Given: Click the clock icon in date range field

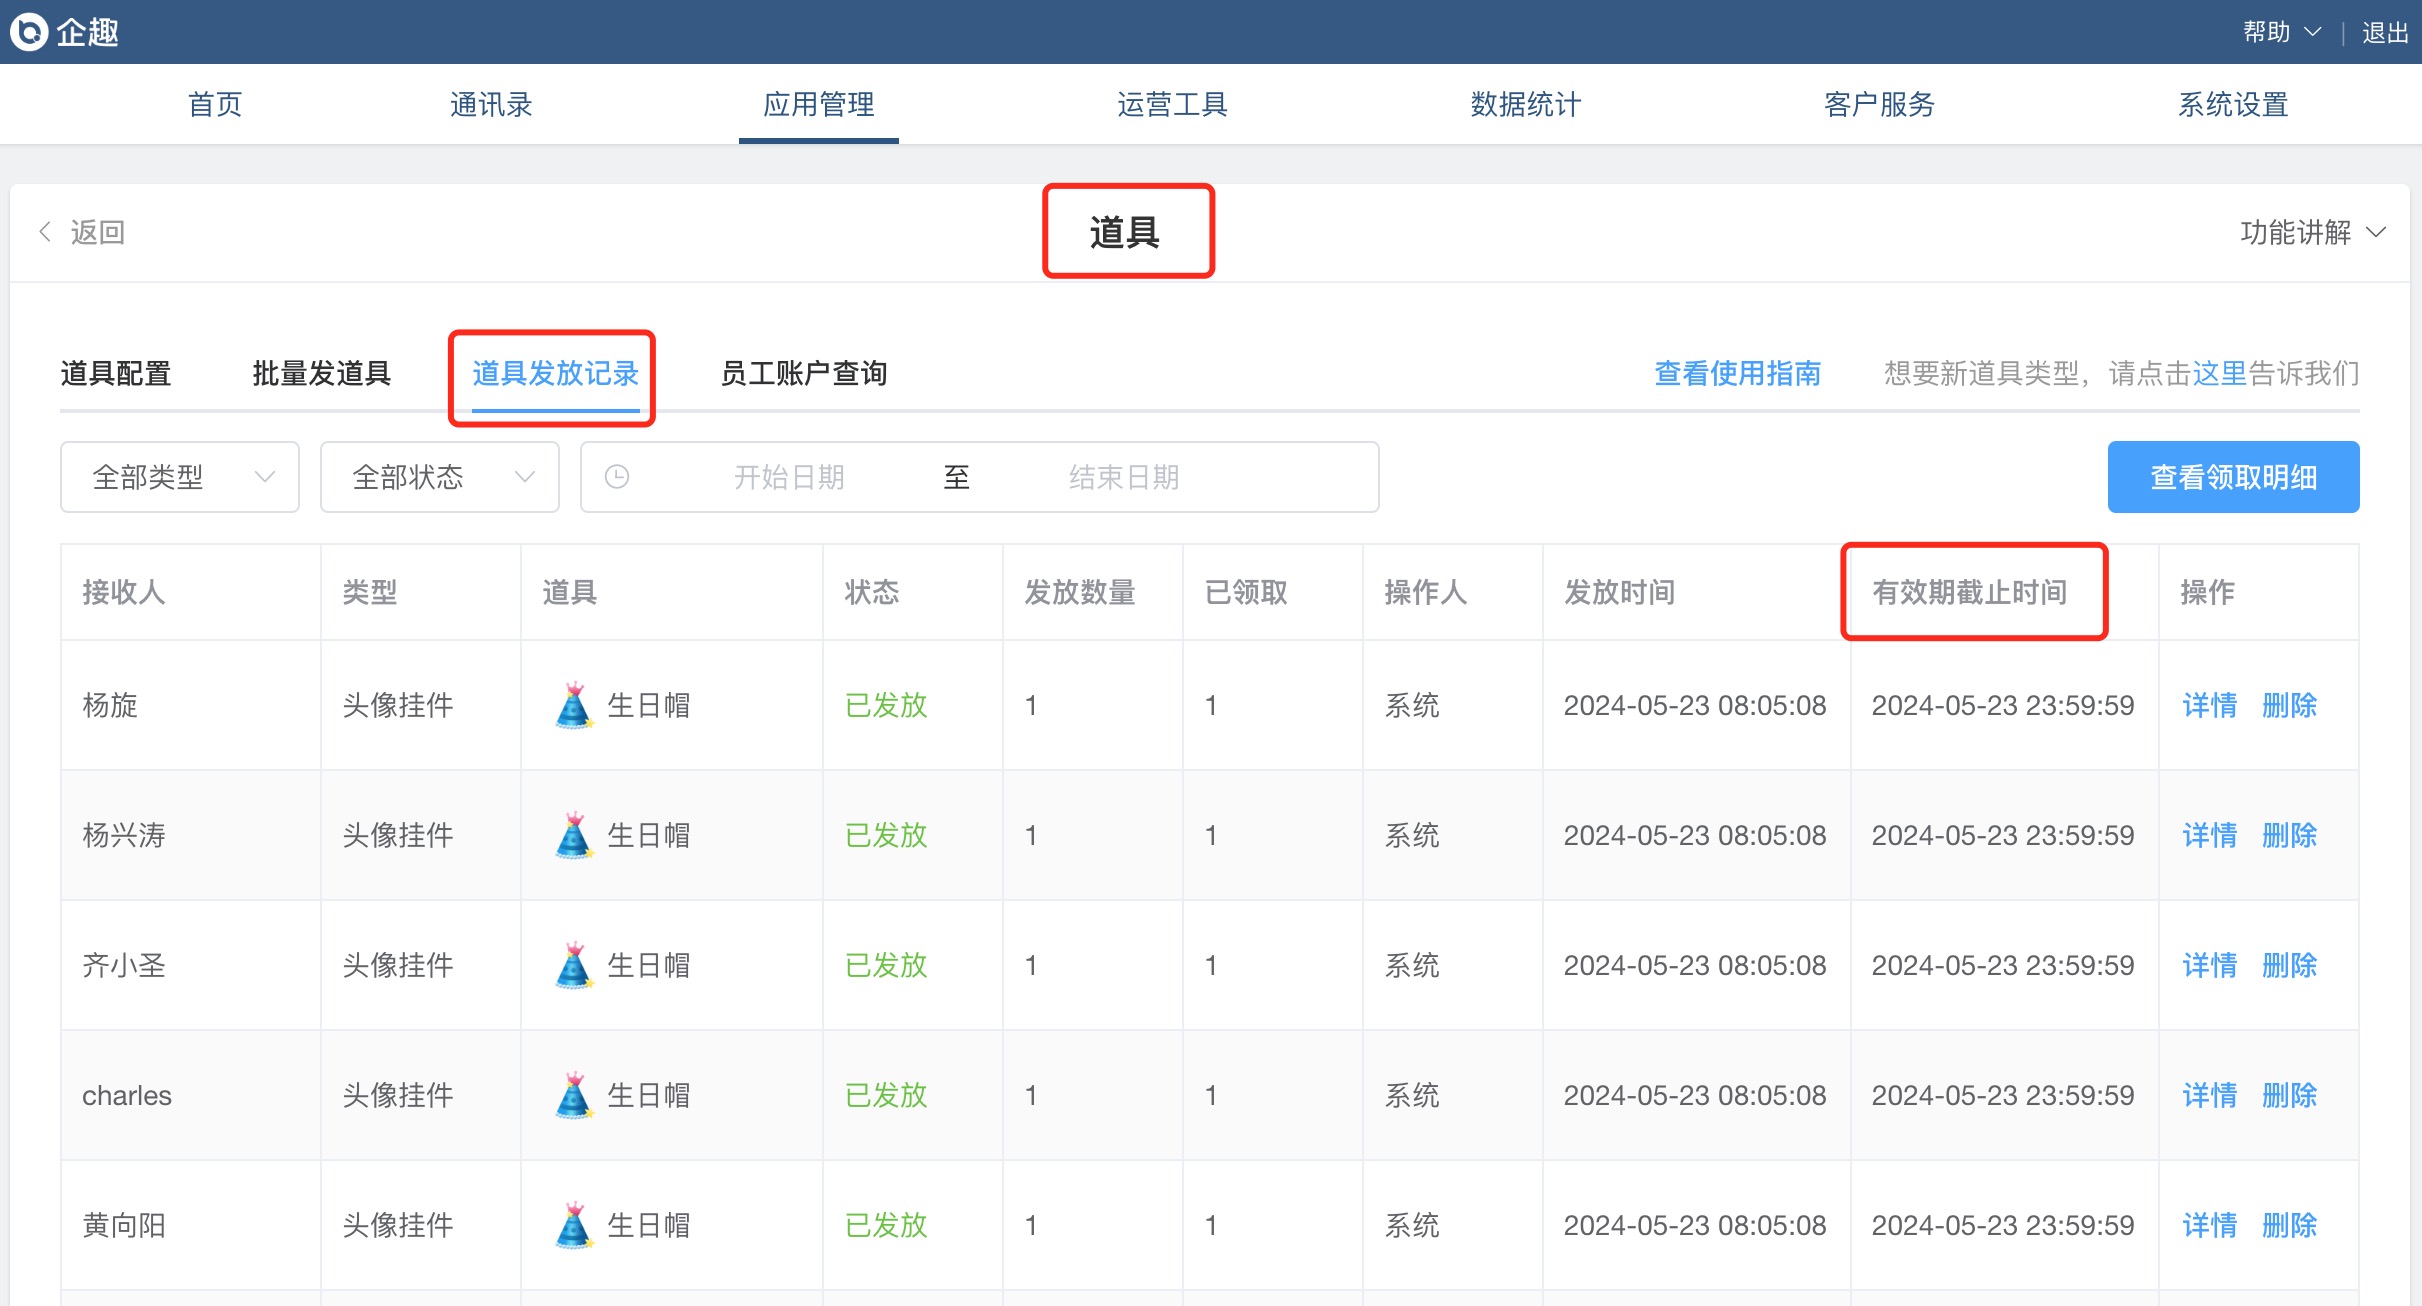Looking at the screenshot, I should [617, 477].
